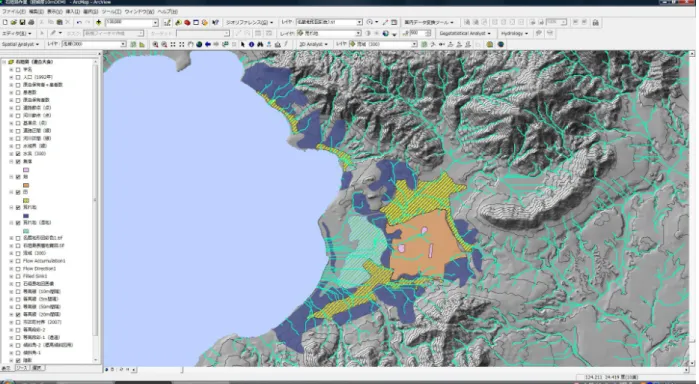Viewport: 699px width, 384px height.
Task: Uncheck the last layer checkbox in table of contents
Action: (x=18, y=360)
